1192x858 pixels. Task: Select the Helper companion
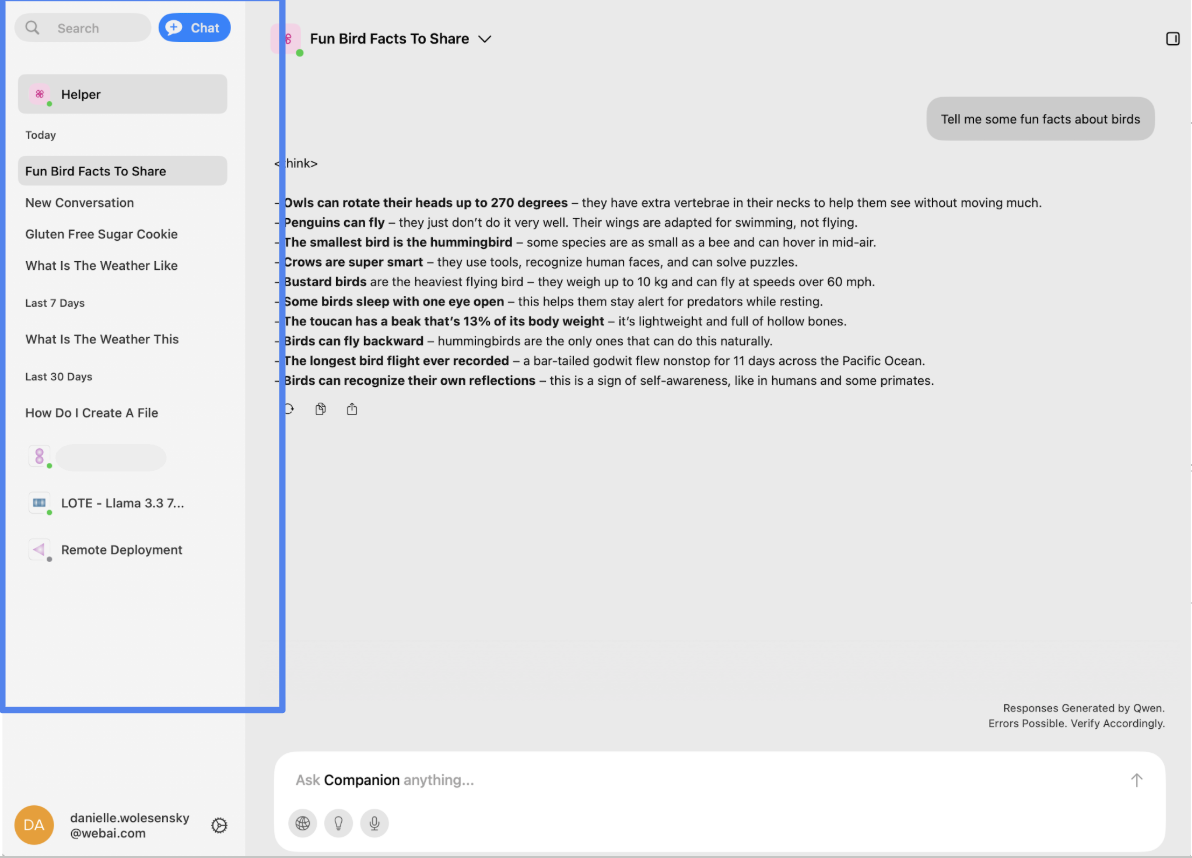coord(122,94)
